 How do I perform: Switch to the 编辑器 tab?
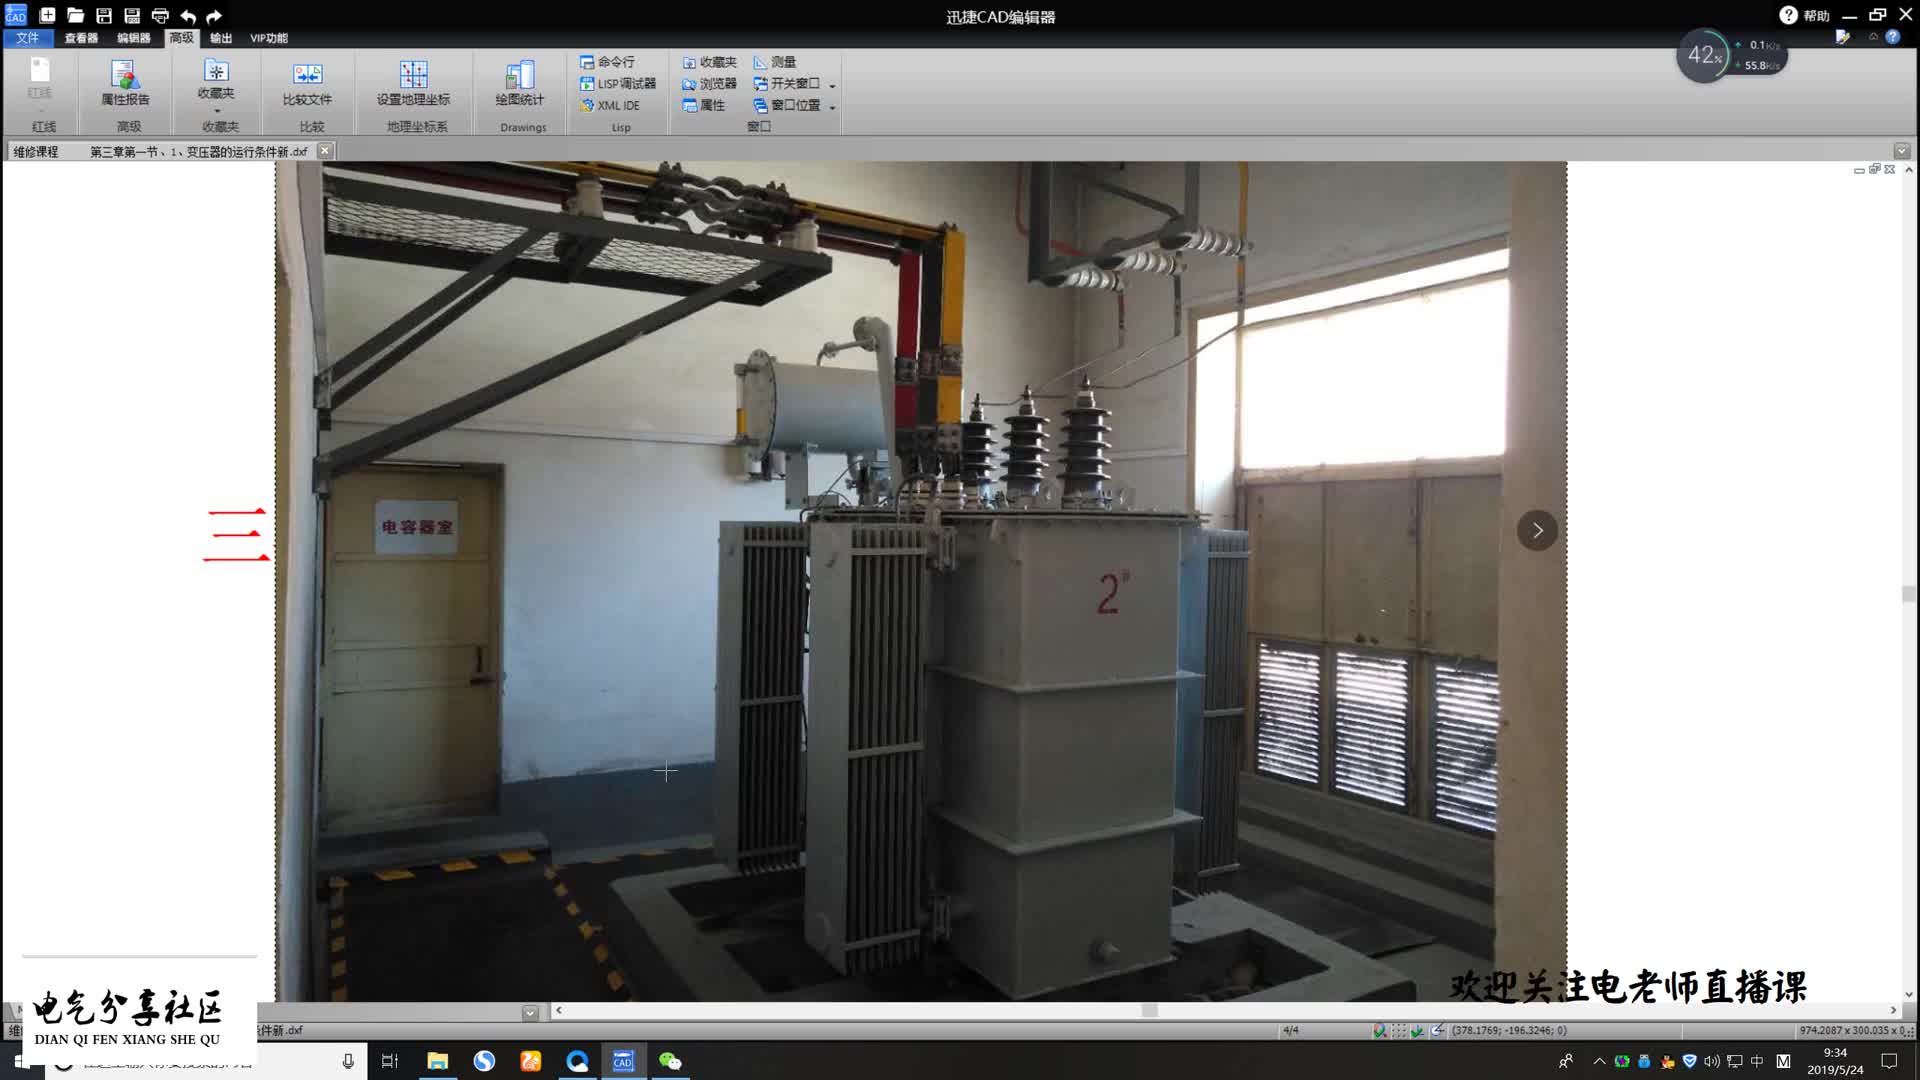(133, 38)
